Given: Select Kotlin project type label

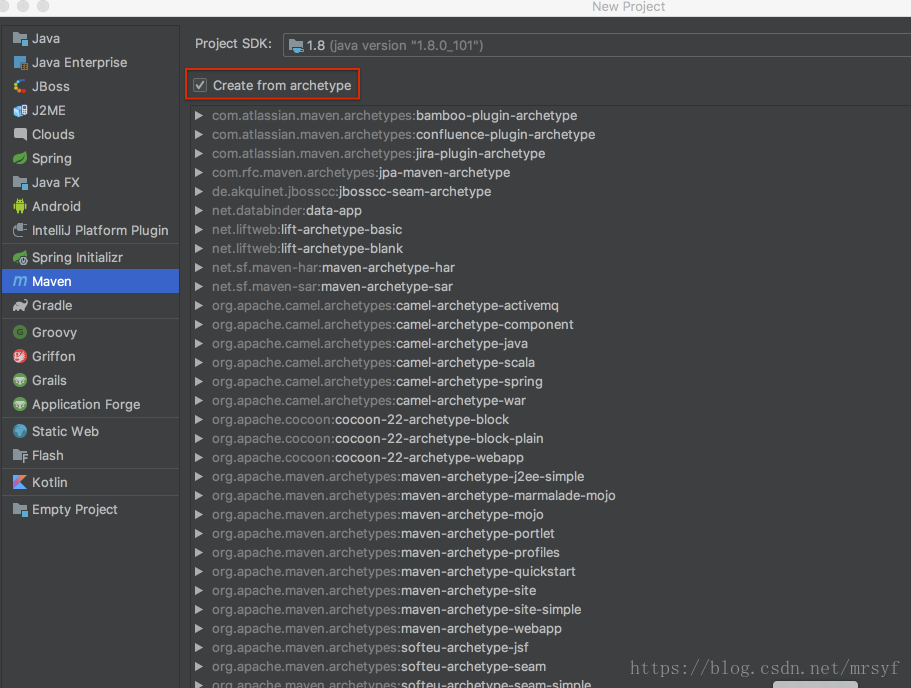Looking at the screenshot, I should (x=49, y=482).
